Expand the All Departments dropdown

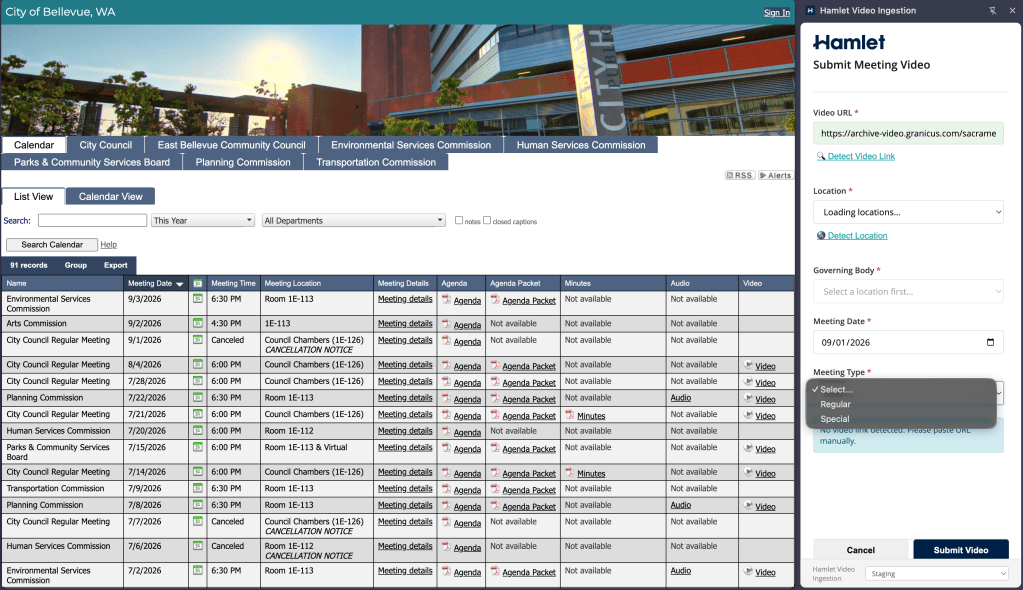(x=354, y=221)
